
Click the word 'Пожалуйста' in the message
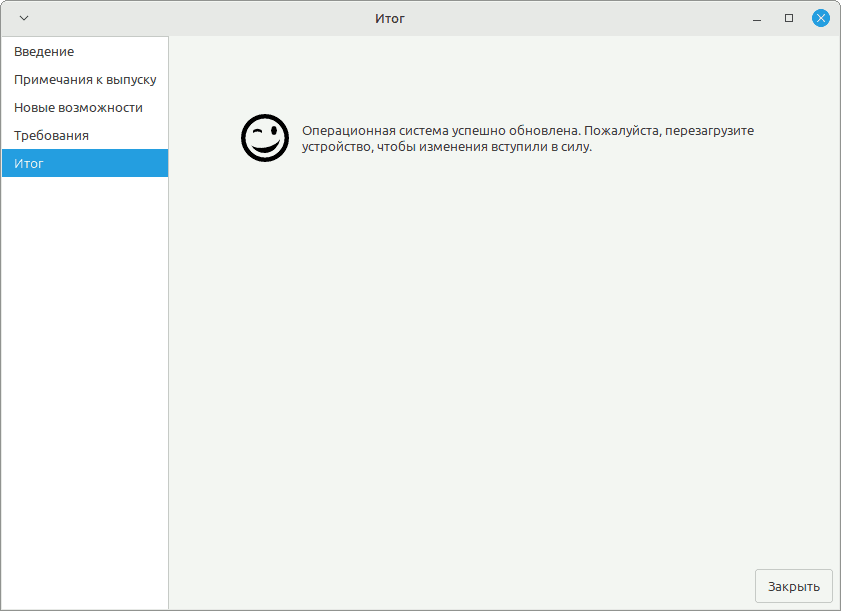click(622, 131)
